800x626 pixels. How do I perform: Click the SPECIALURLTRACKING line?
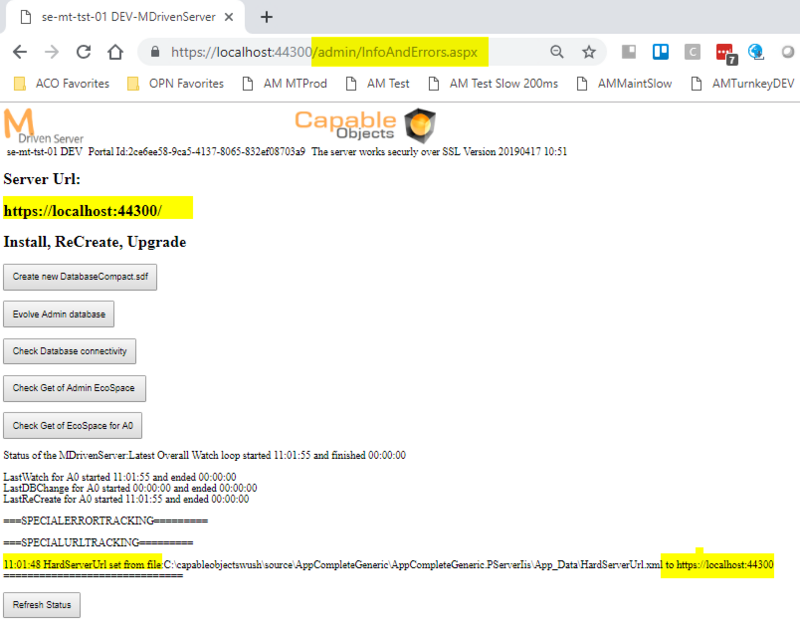point(98,542)
